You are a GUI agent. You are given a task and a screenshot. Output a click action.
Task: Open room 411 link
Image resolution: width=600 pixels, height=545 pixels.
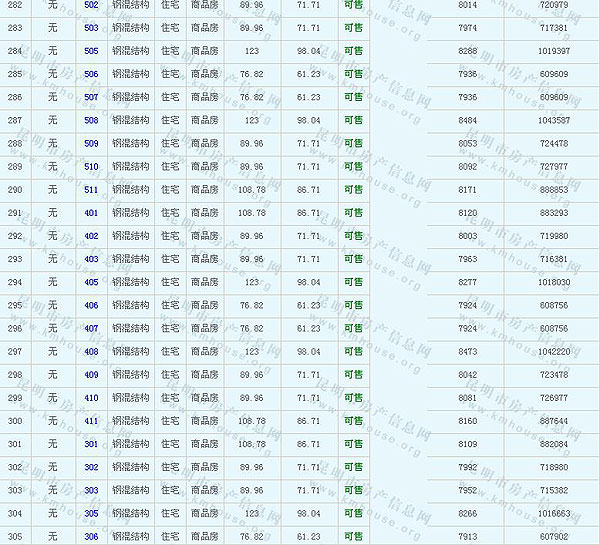91,421
